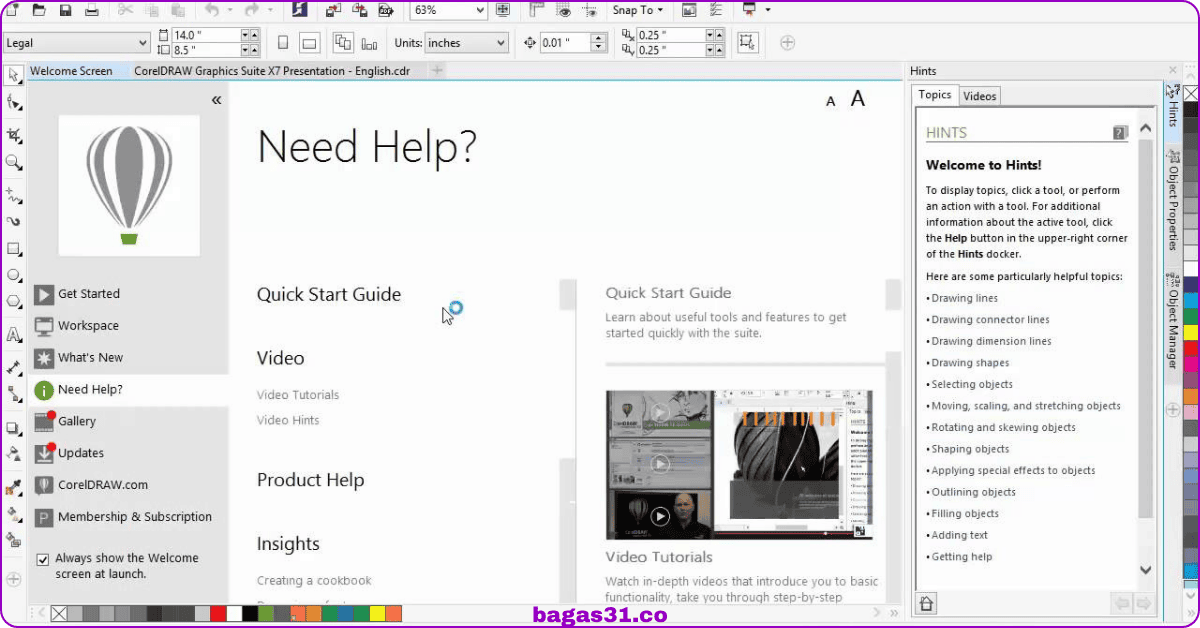
Task: Select the Text tool in toolbox
Action: tap(13, 334)
